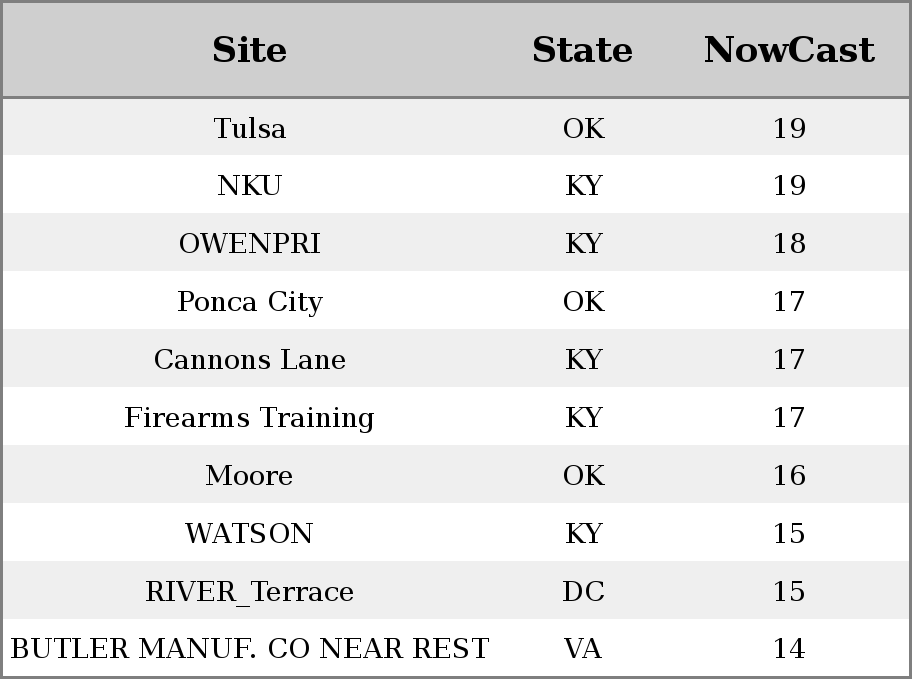Click the OWENPRI site name
Image resolution: width=912 pixels, height=679 pixels.
click(x=250, y=243)
